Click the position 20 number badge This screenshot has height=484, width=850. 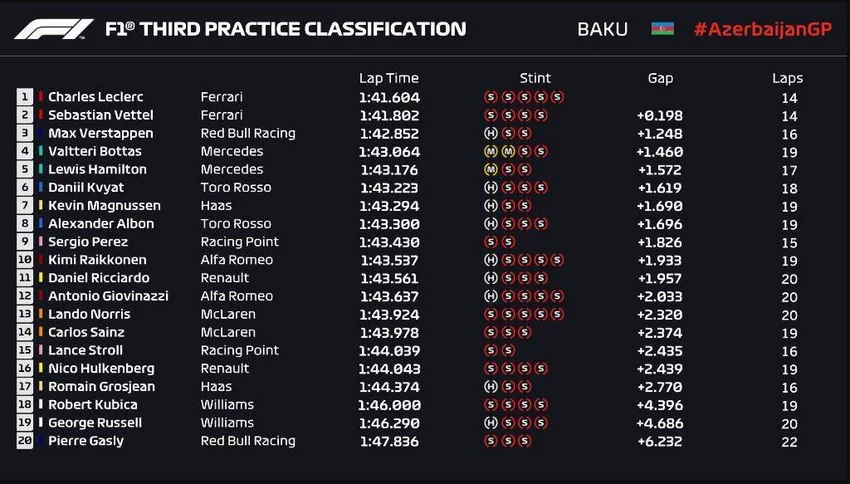(24, 441)
